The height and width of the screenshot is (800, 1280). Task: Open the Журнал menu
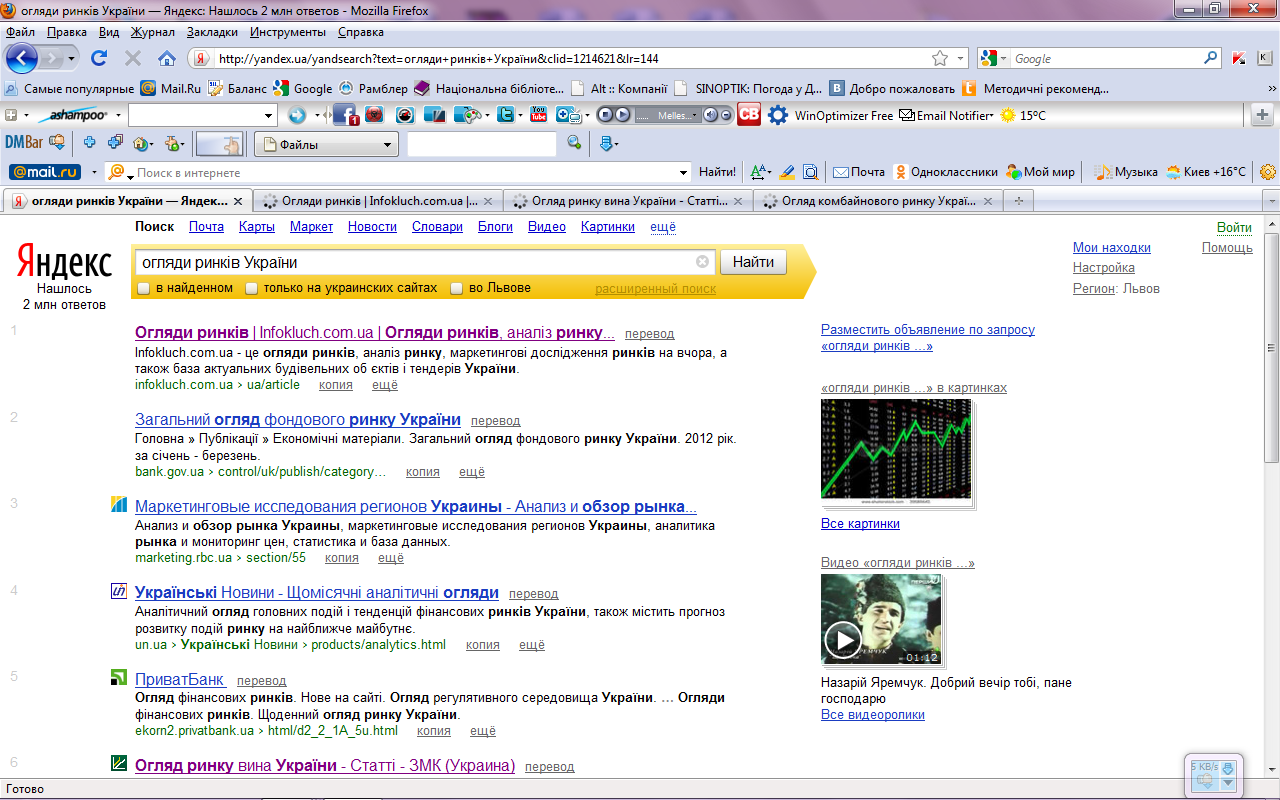tap(153, 32)
